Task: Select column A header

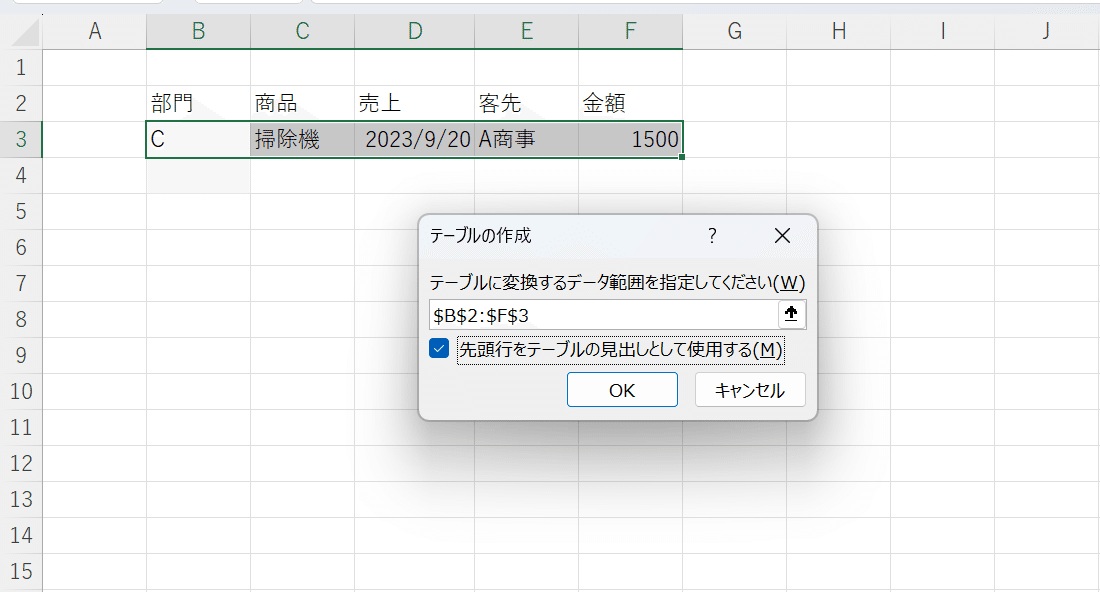Action: tap(95, 32)
